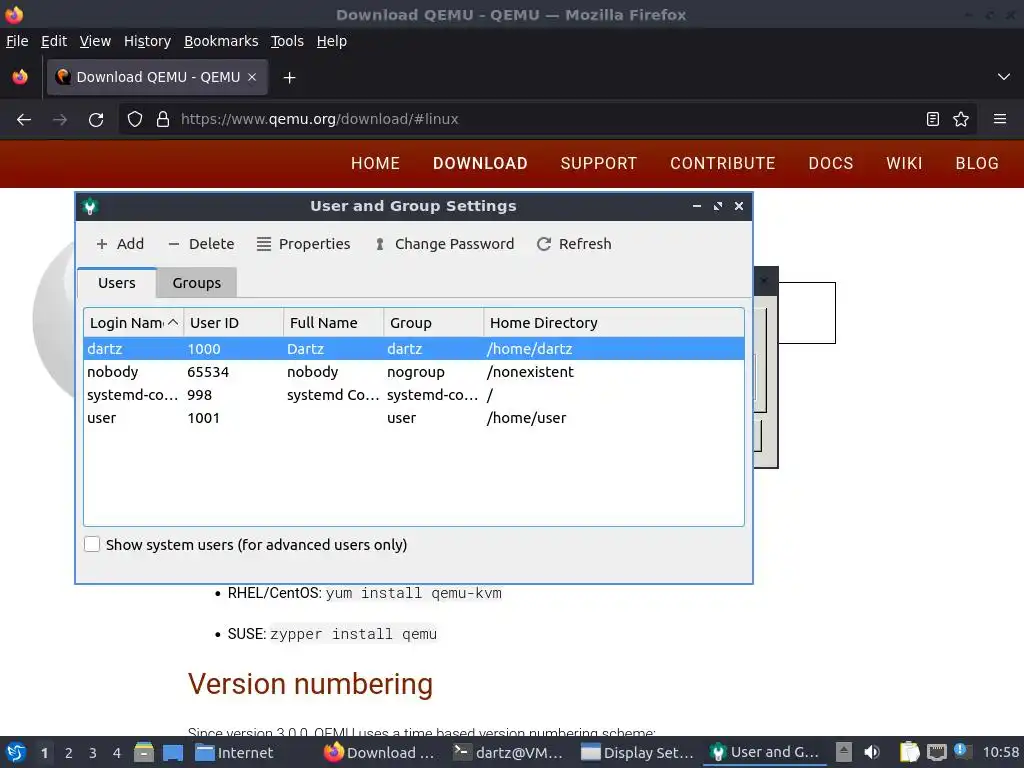Switch to the dartz@VM terminal taskbar window
This screenshot has height=768, width=1024.
tap(509, 753)
